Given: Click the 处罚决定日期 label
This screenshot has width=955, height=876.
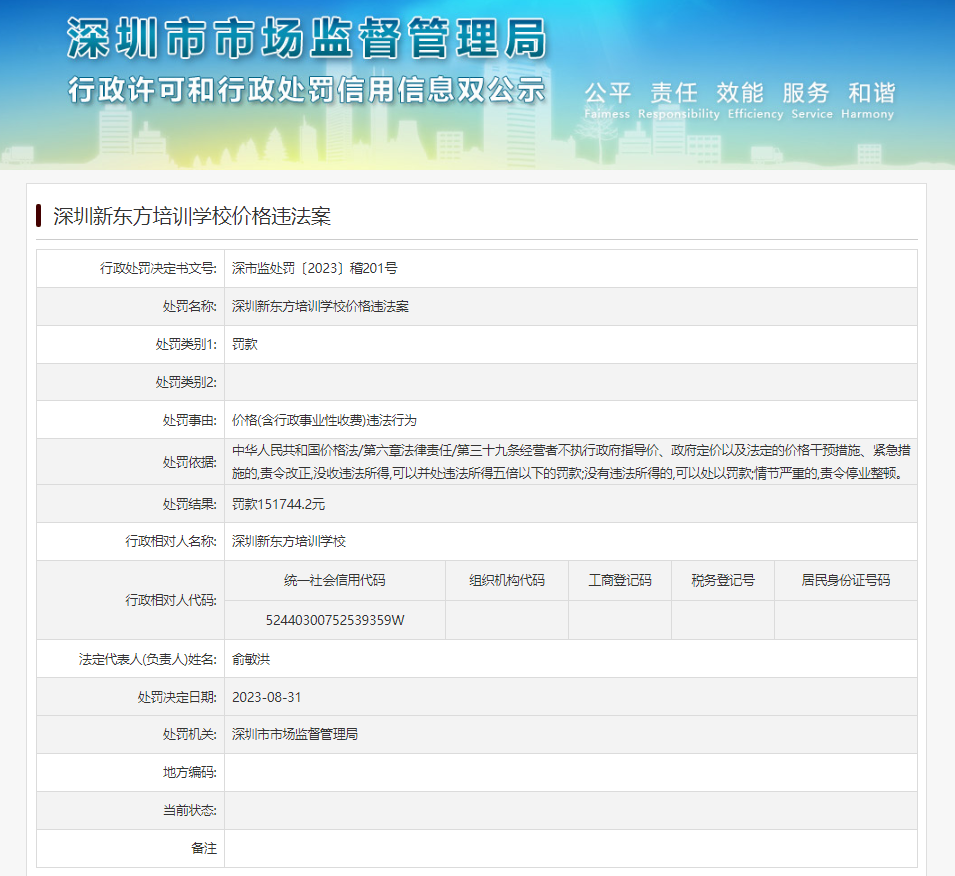Looking at the screenshot, I should (177, 697).
